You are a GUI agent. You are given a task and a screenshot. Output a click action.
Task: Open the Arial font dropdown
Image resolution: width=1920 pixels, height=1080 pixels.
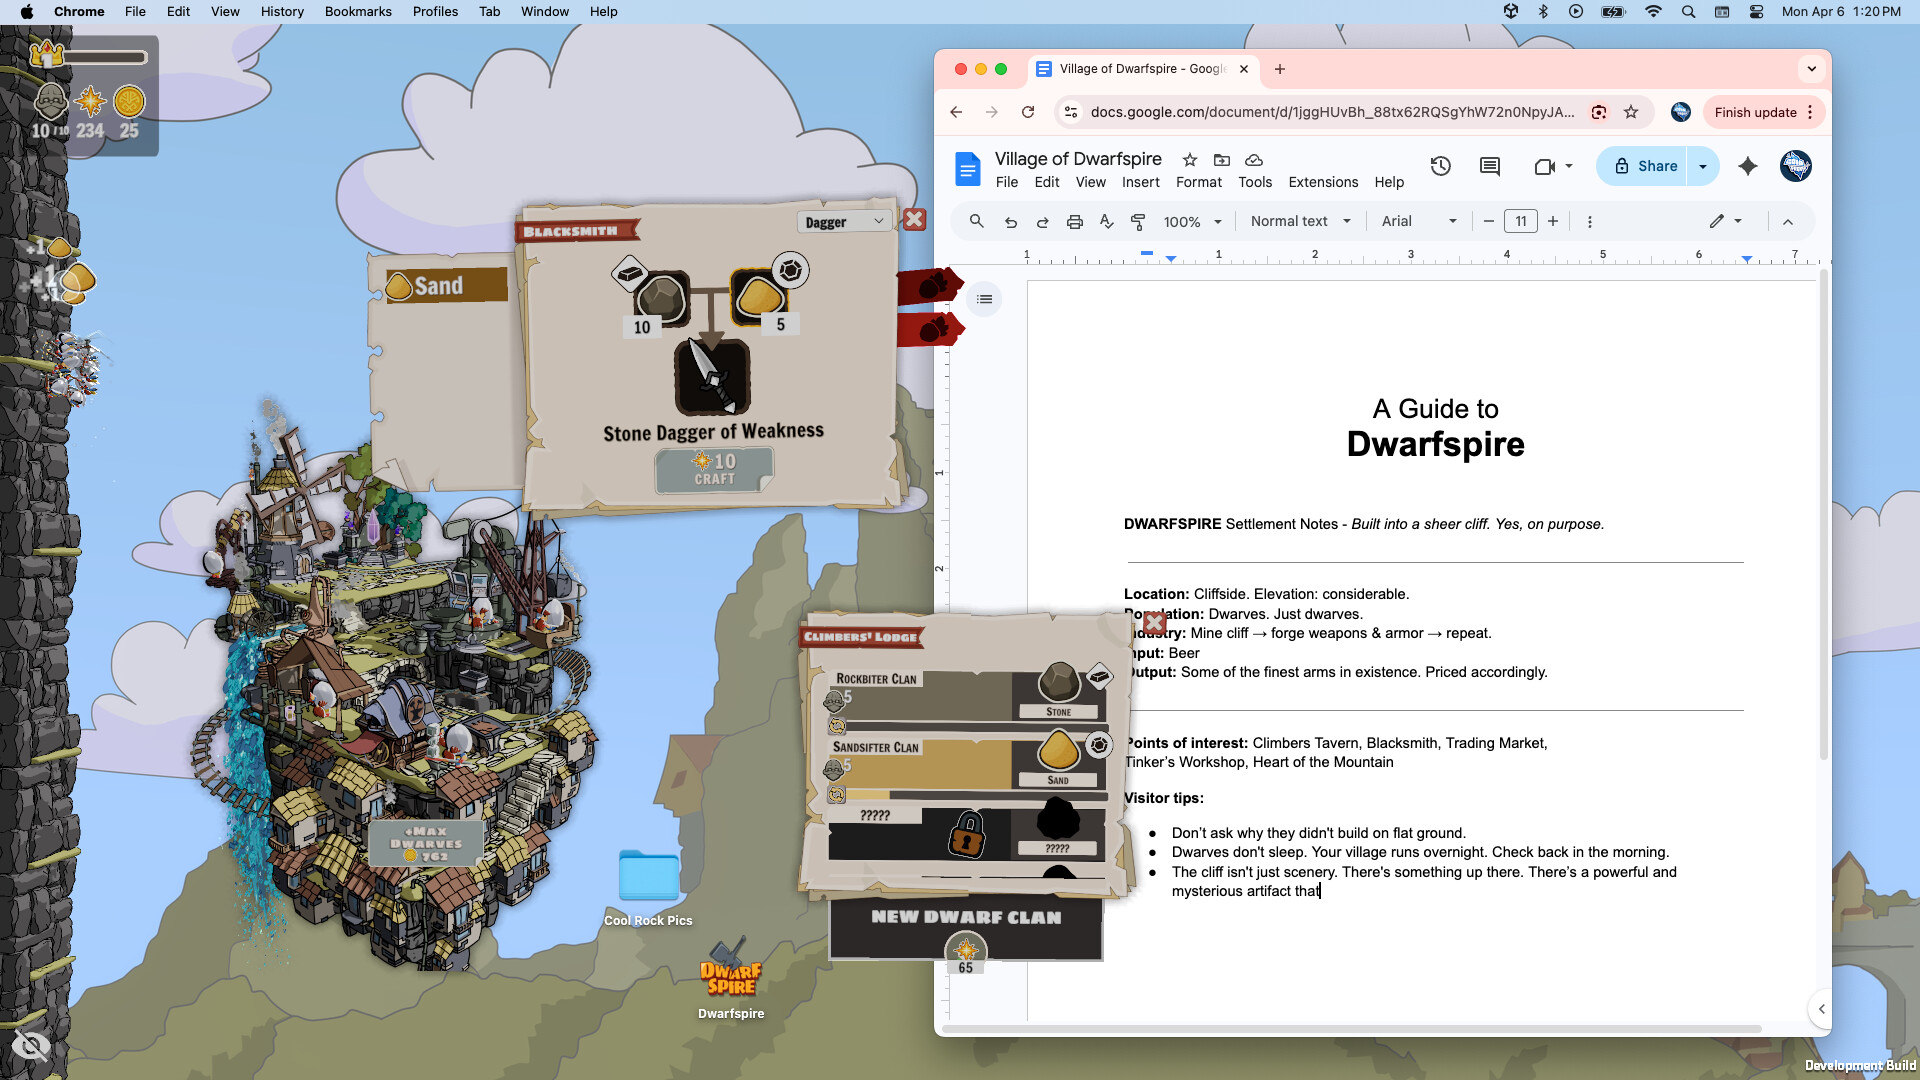point(1418,222)
